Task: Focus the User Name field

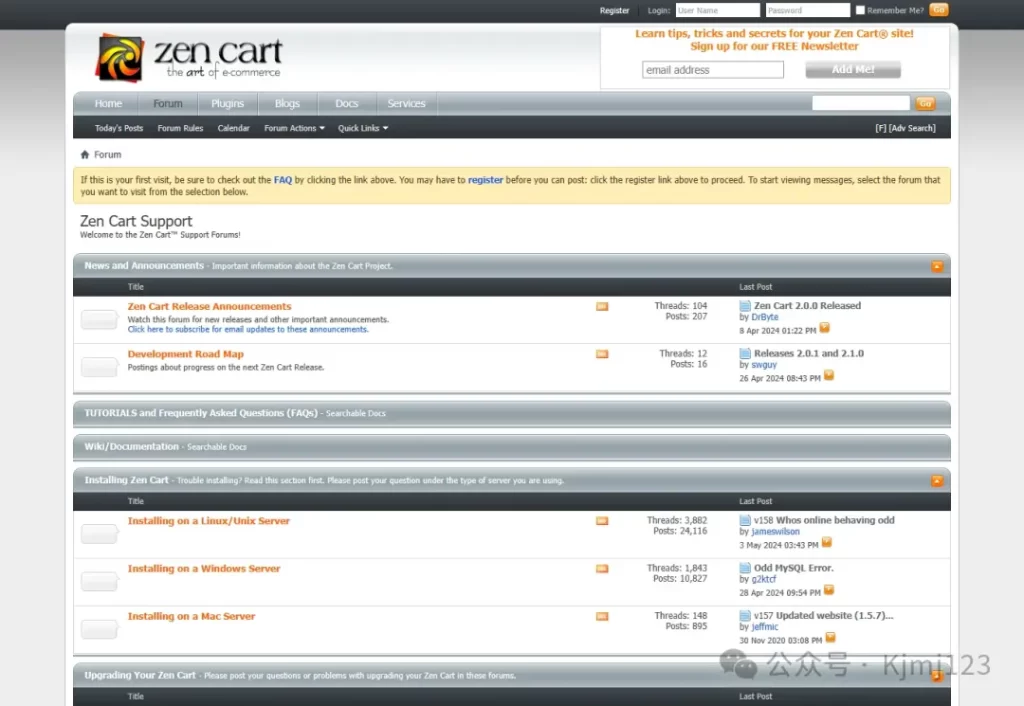Action: point(718,10)
